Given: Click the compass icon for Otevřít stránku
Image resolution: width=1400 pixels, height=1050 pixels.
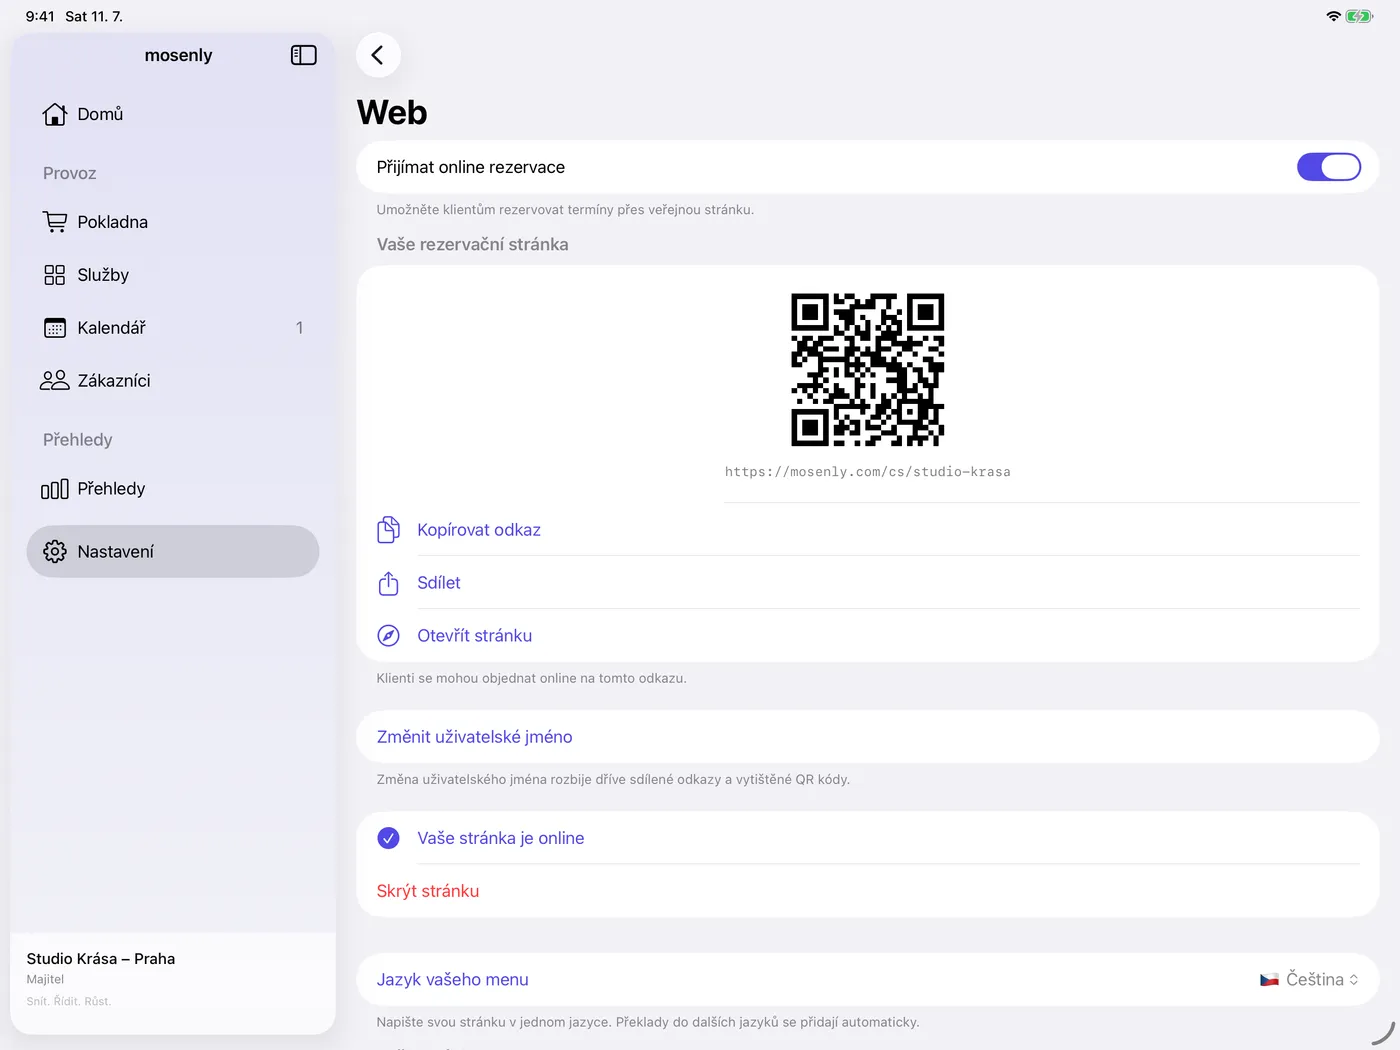Looking at the screenshot, I should (389, 636).
